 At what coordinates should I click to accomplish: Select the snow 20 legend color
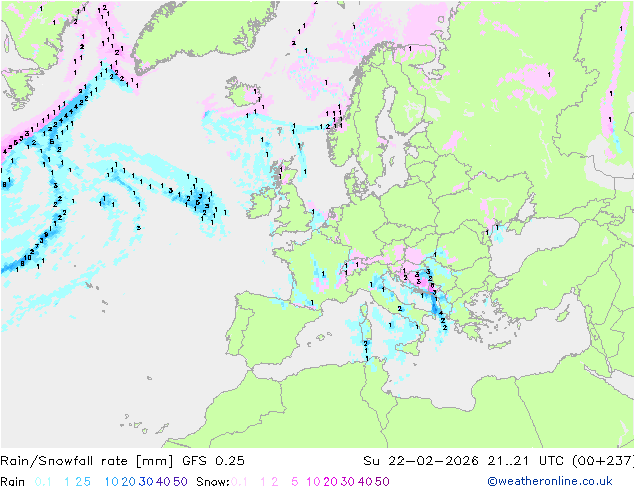tap(330, 482)
